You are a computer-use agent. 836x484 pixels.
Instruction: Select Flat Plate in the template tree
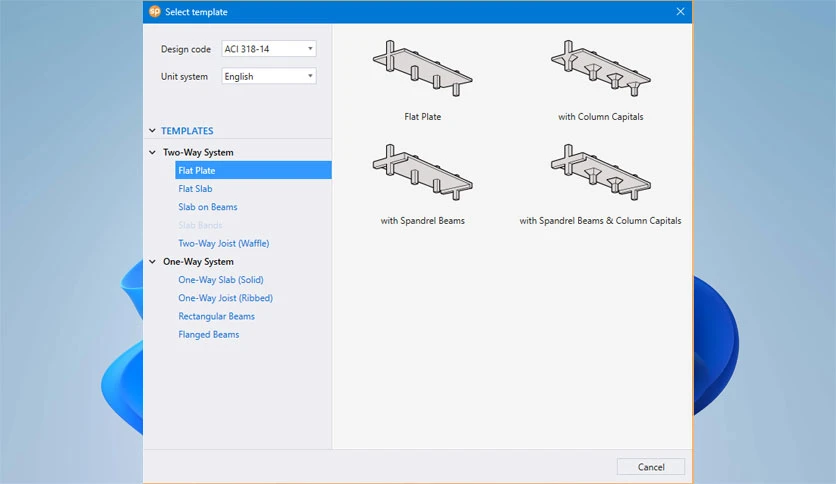click(253, 171)
